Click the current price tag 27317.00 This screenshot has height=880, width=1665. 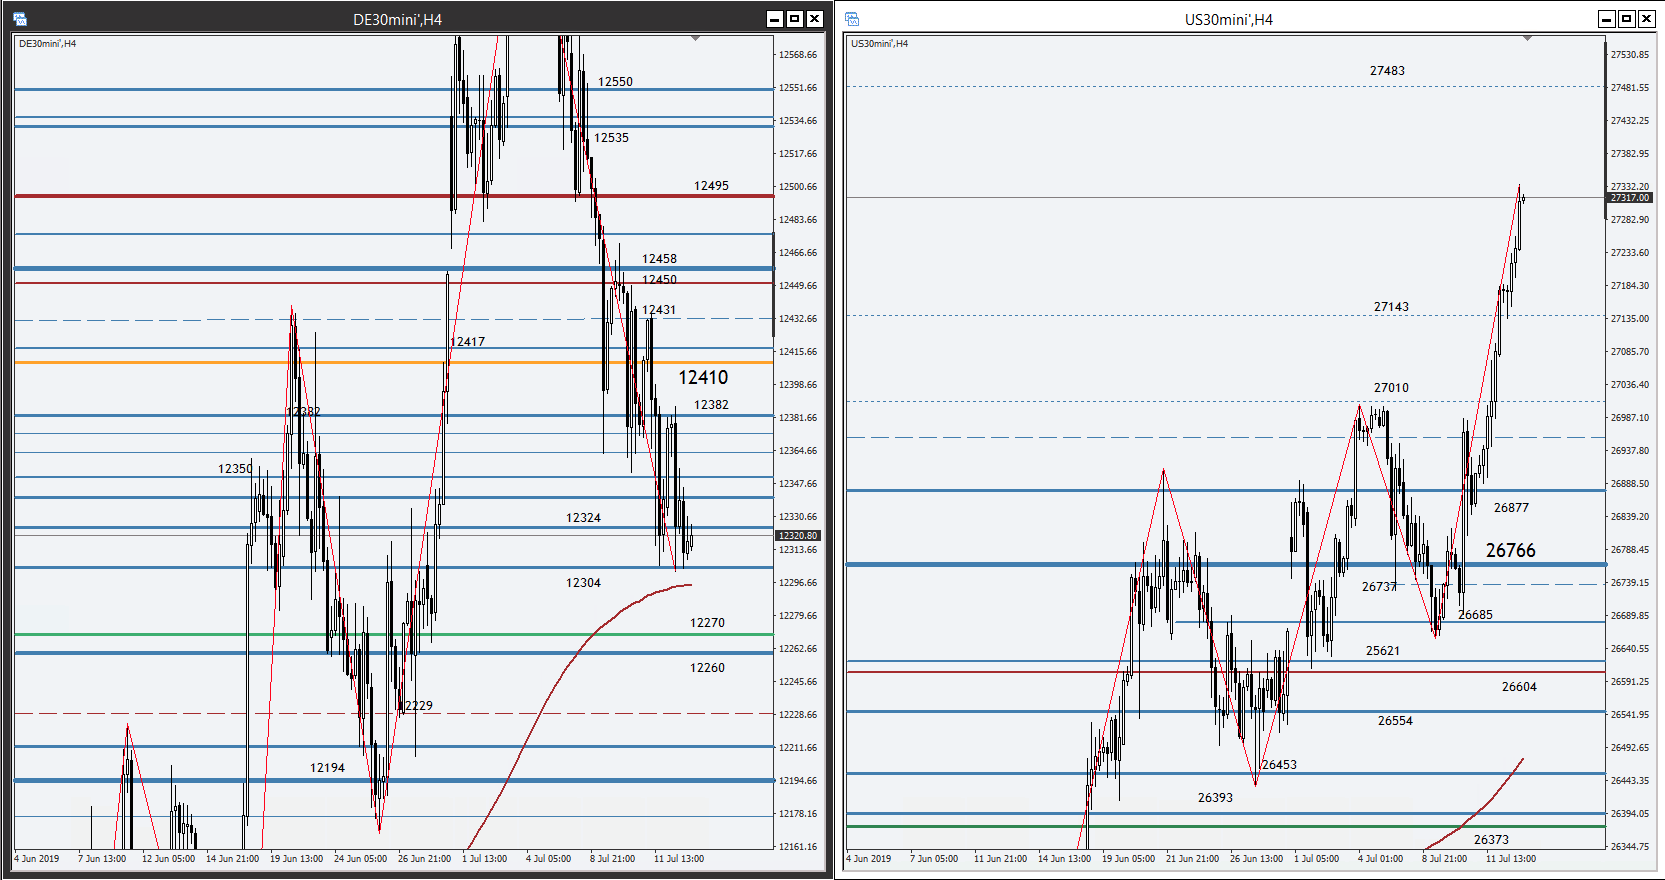[1630, 198]
